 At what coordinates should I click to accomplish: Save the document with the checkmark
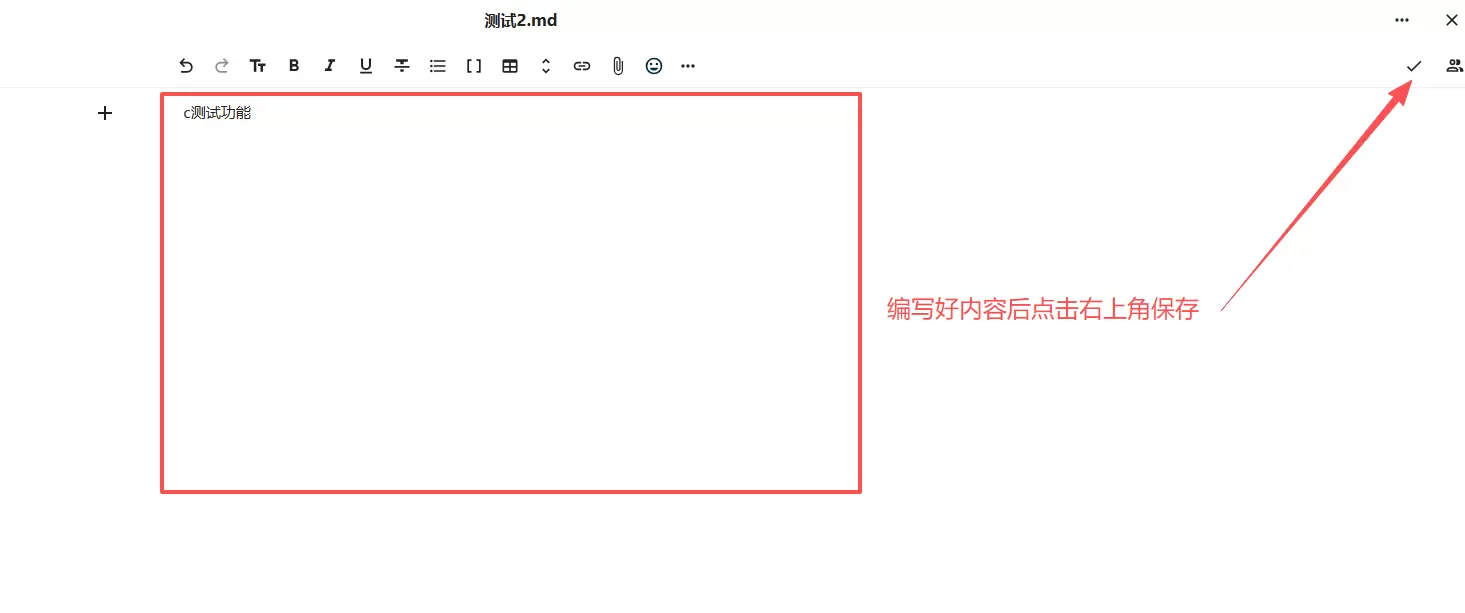(x=1414, y=66)
